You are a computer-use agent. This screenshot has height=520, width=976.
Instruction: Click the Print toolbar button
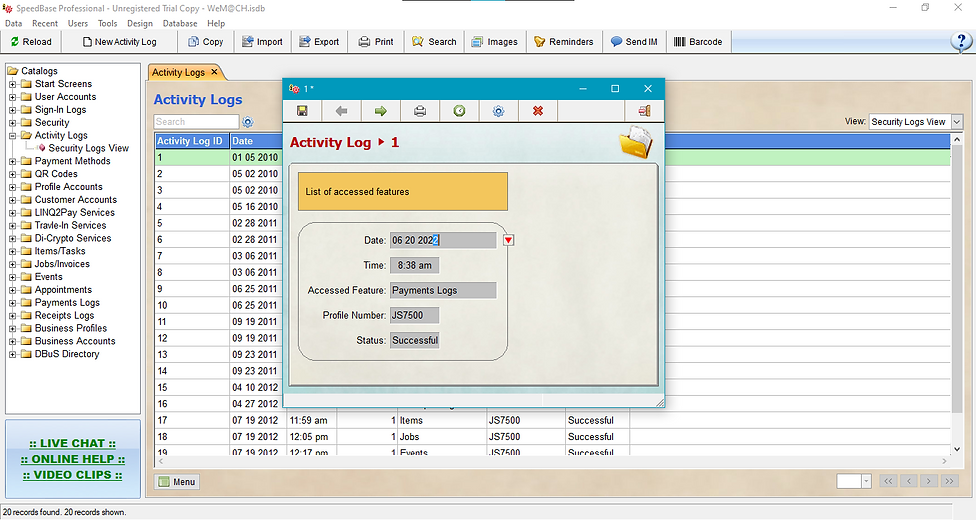coord(376,42)
